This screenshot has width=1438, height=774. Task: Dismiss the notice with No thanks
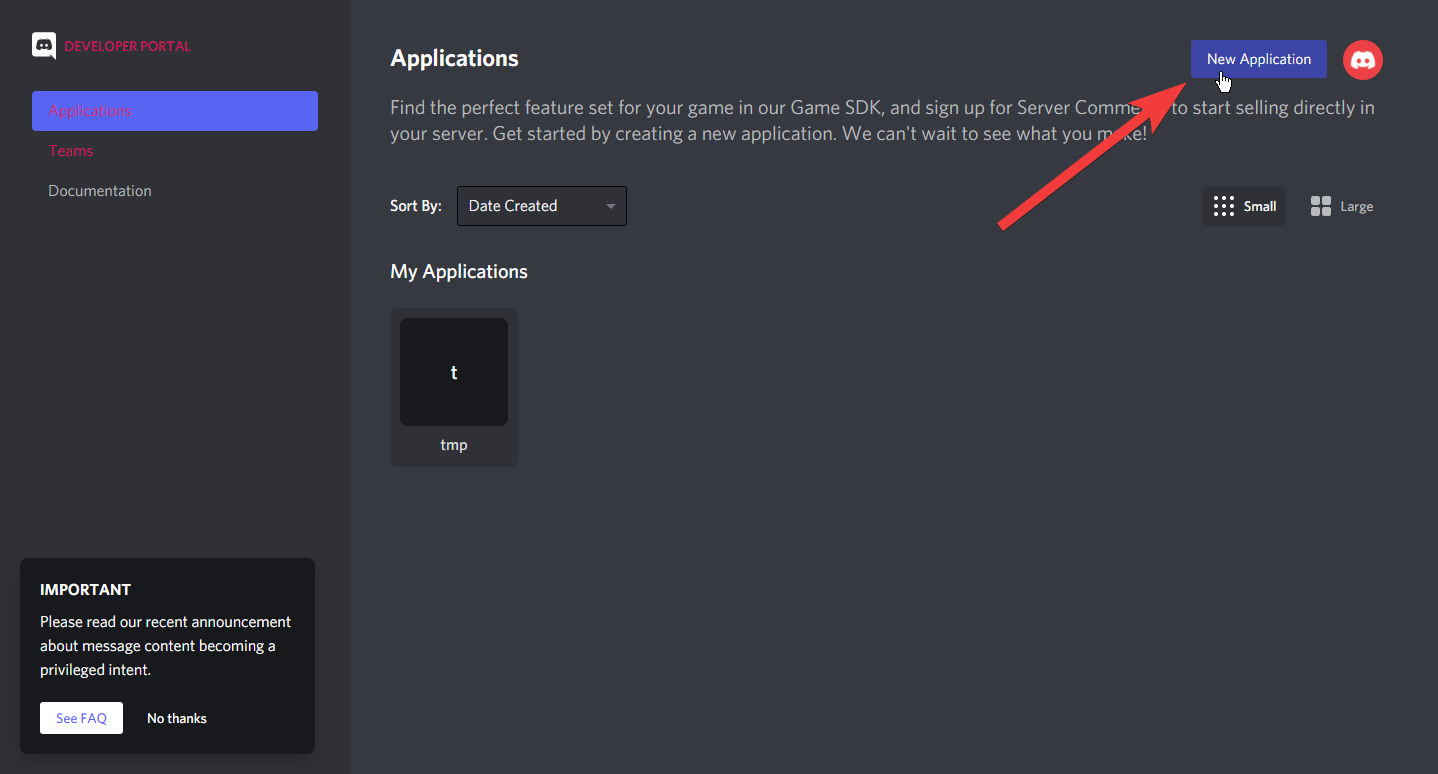177,718
